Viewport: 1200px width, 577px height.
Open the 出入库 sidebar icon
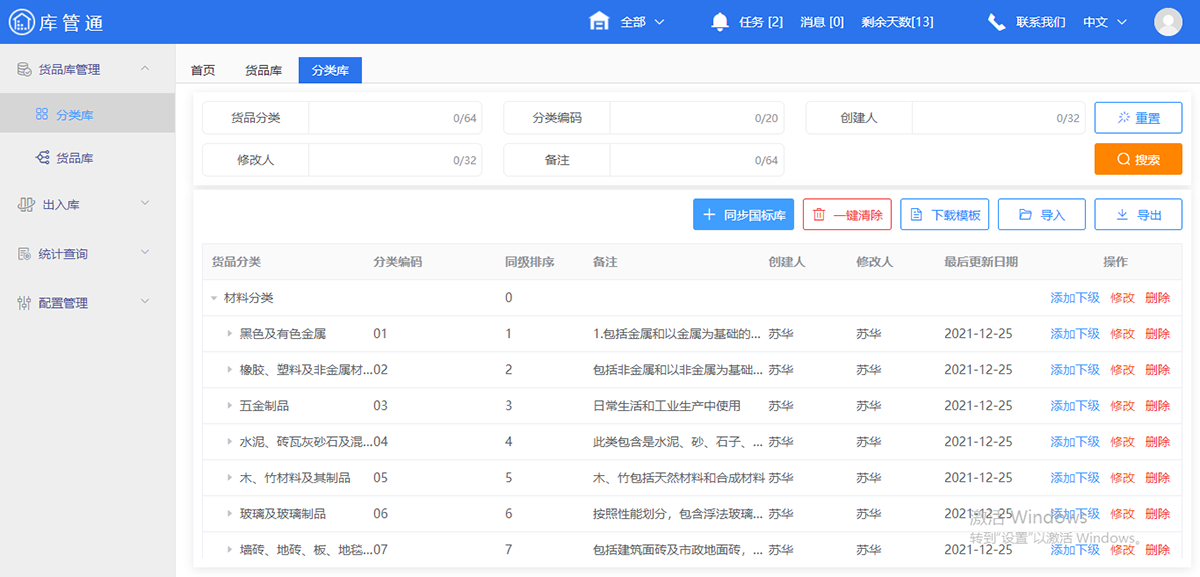point(24,205)
